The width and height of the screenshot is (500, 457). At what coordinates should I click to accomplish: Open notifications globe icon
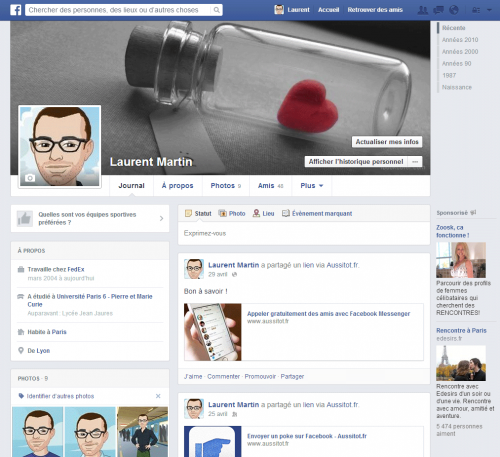454,10
